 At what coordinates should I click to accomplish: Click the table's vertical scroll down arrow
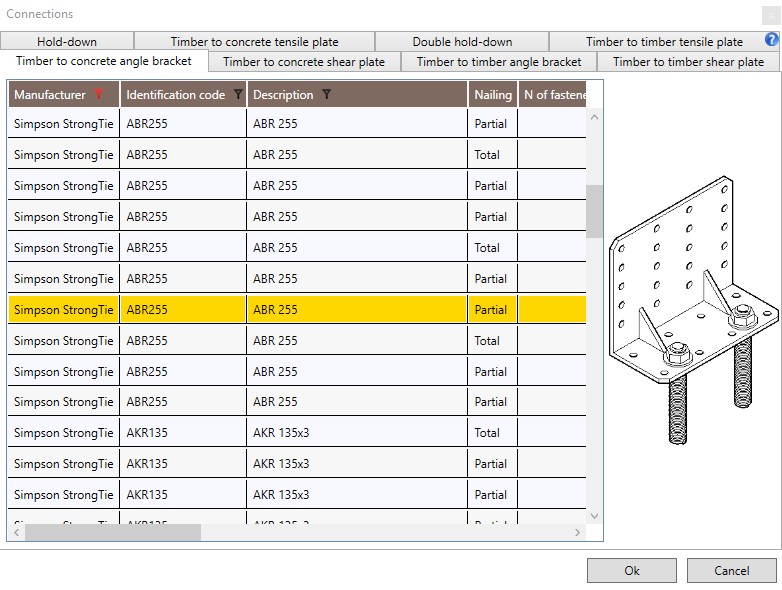click(594, 516)
